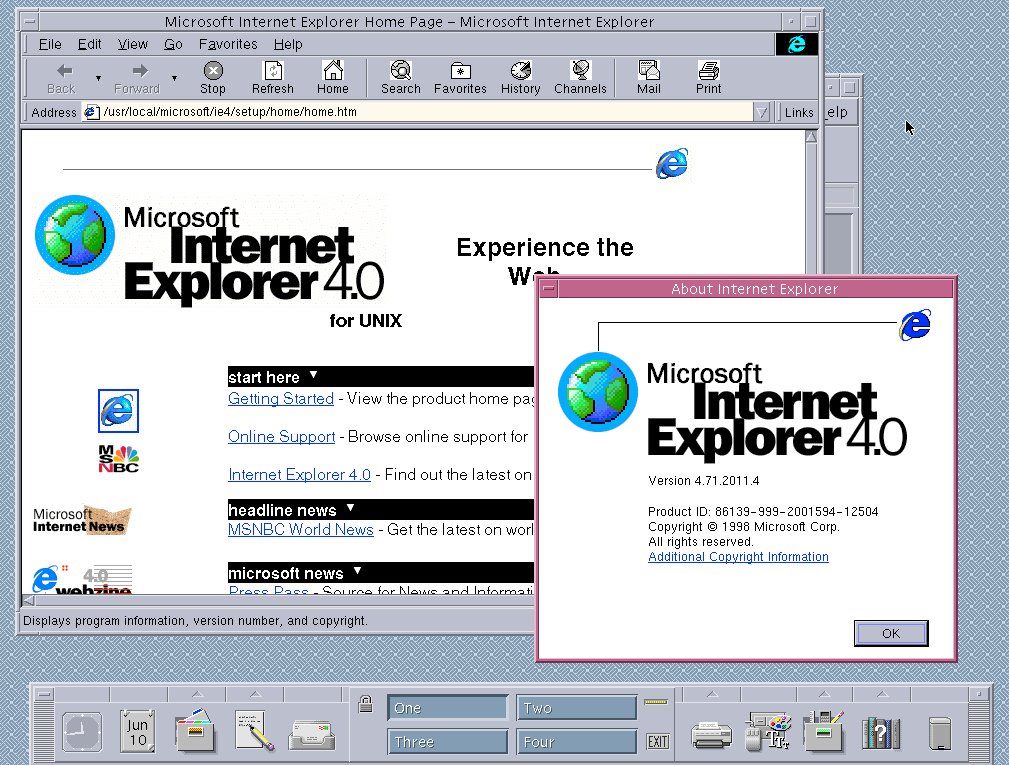
Task: Click the EXIT button in CDE panel
Action: [x=658, y=742]
